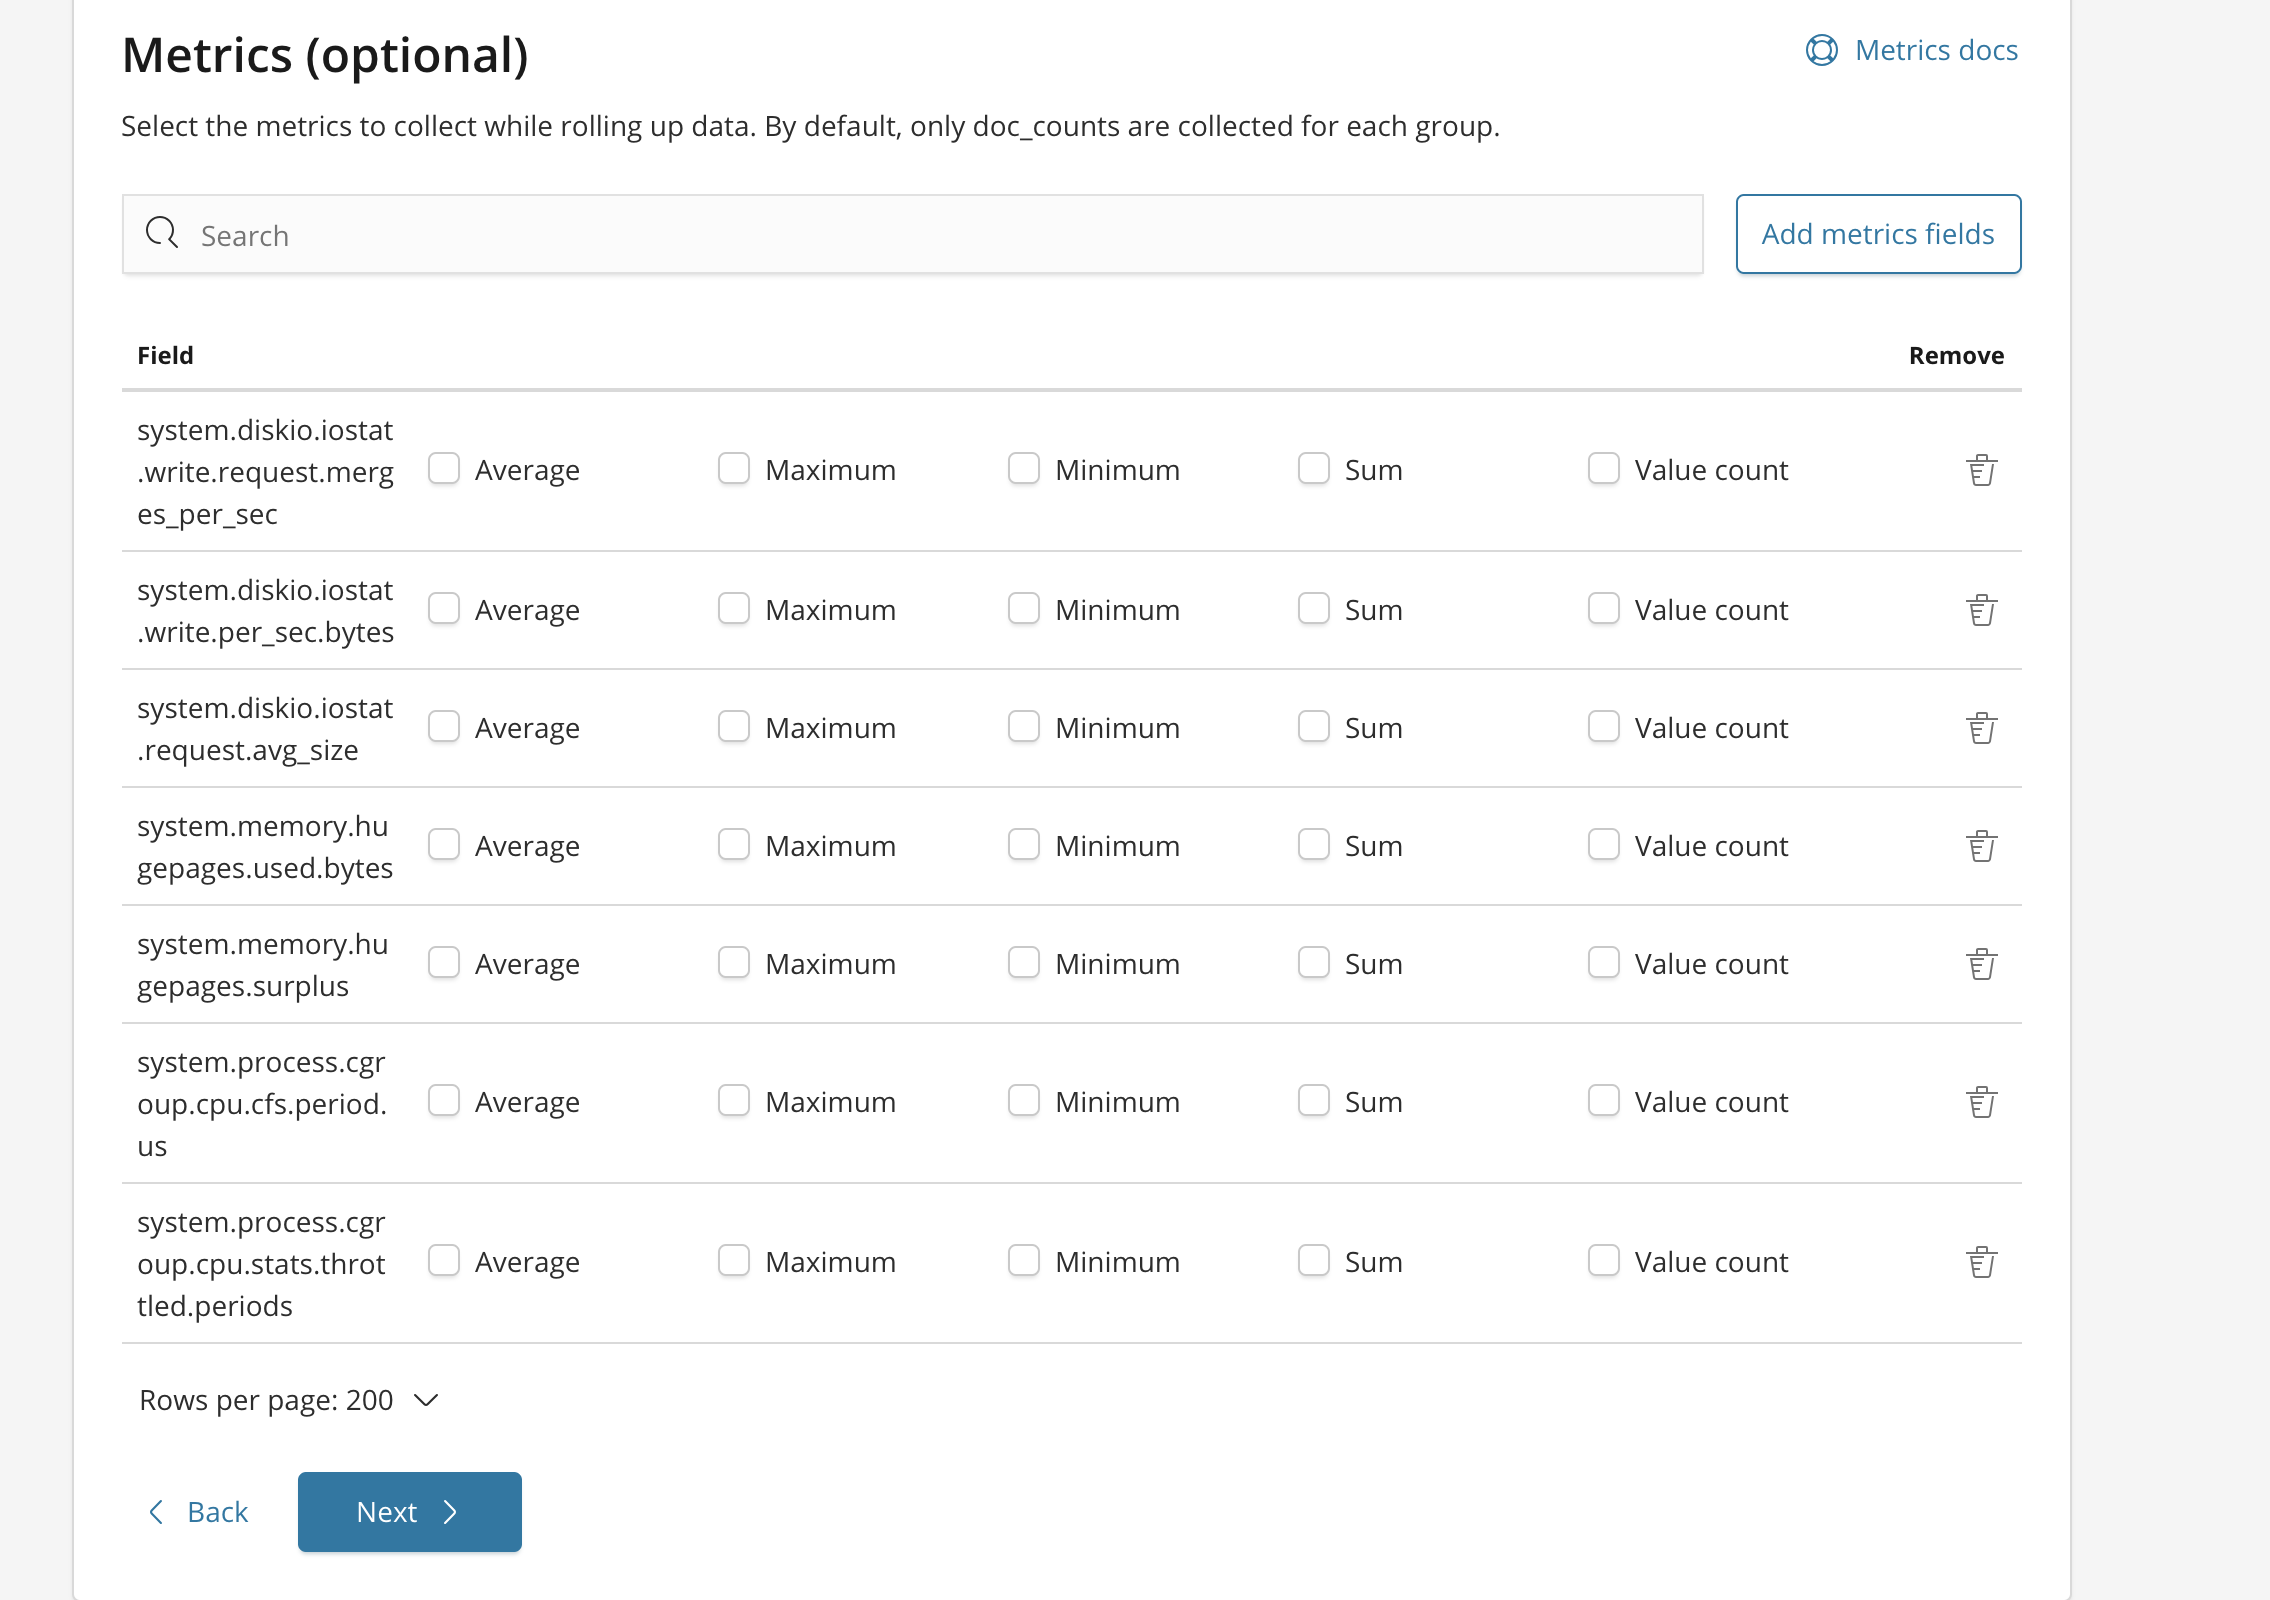Open the Metrics docs link
The width and height of the screenshot is (2270, 1600).
coord(1935,50)
